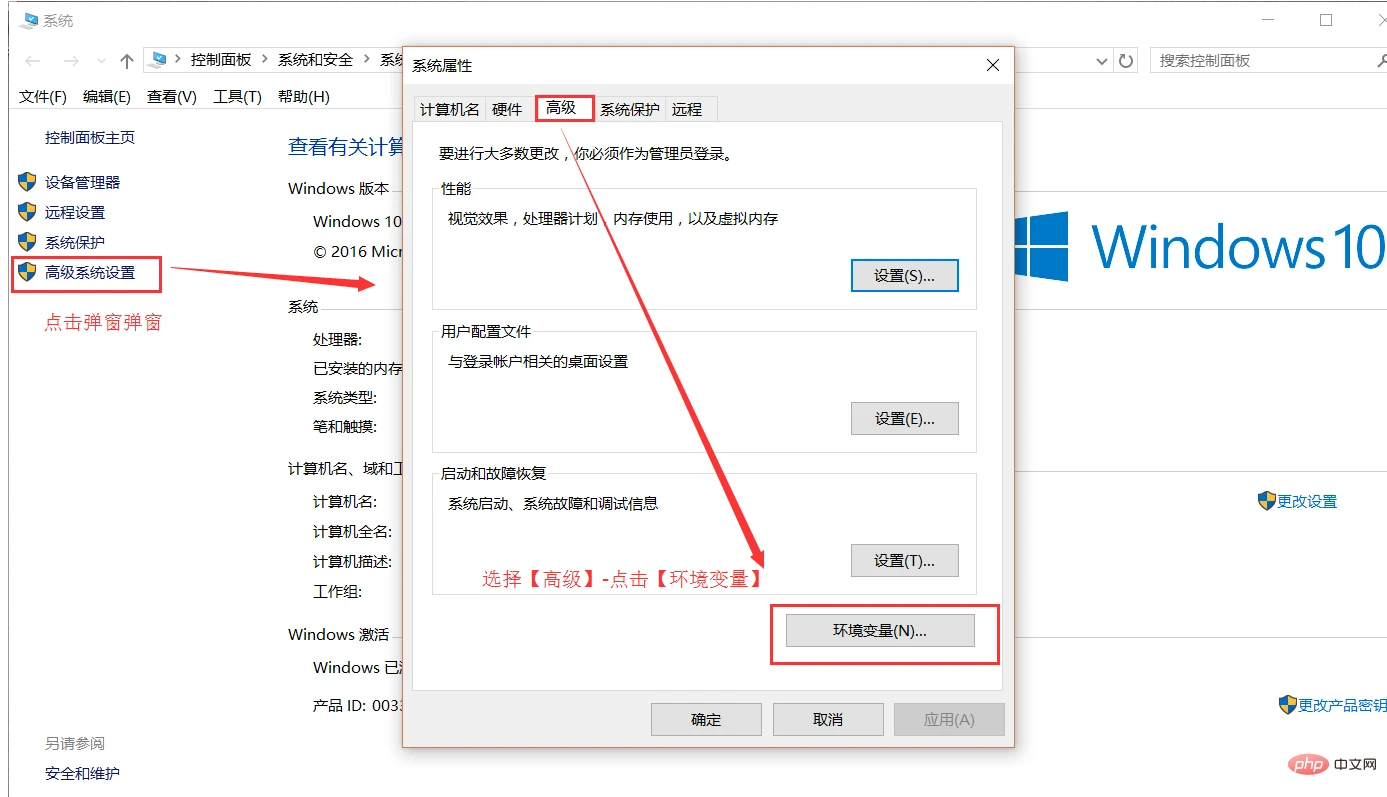Expand the address bar history dropdown
This screenshot has width=1387, height=797.
1101,60
